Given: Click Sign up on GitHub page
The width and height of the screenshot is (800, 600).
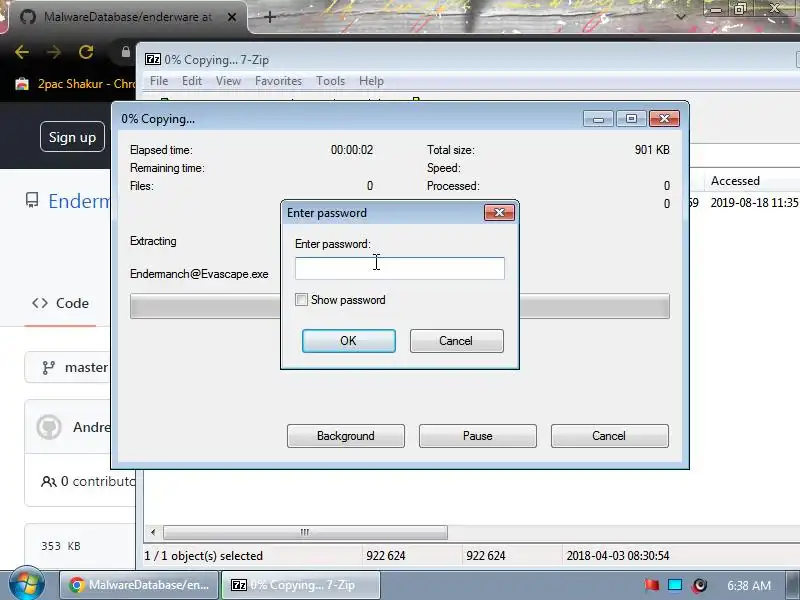Looking at the screenshot, I should (x=72, y=137).
